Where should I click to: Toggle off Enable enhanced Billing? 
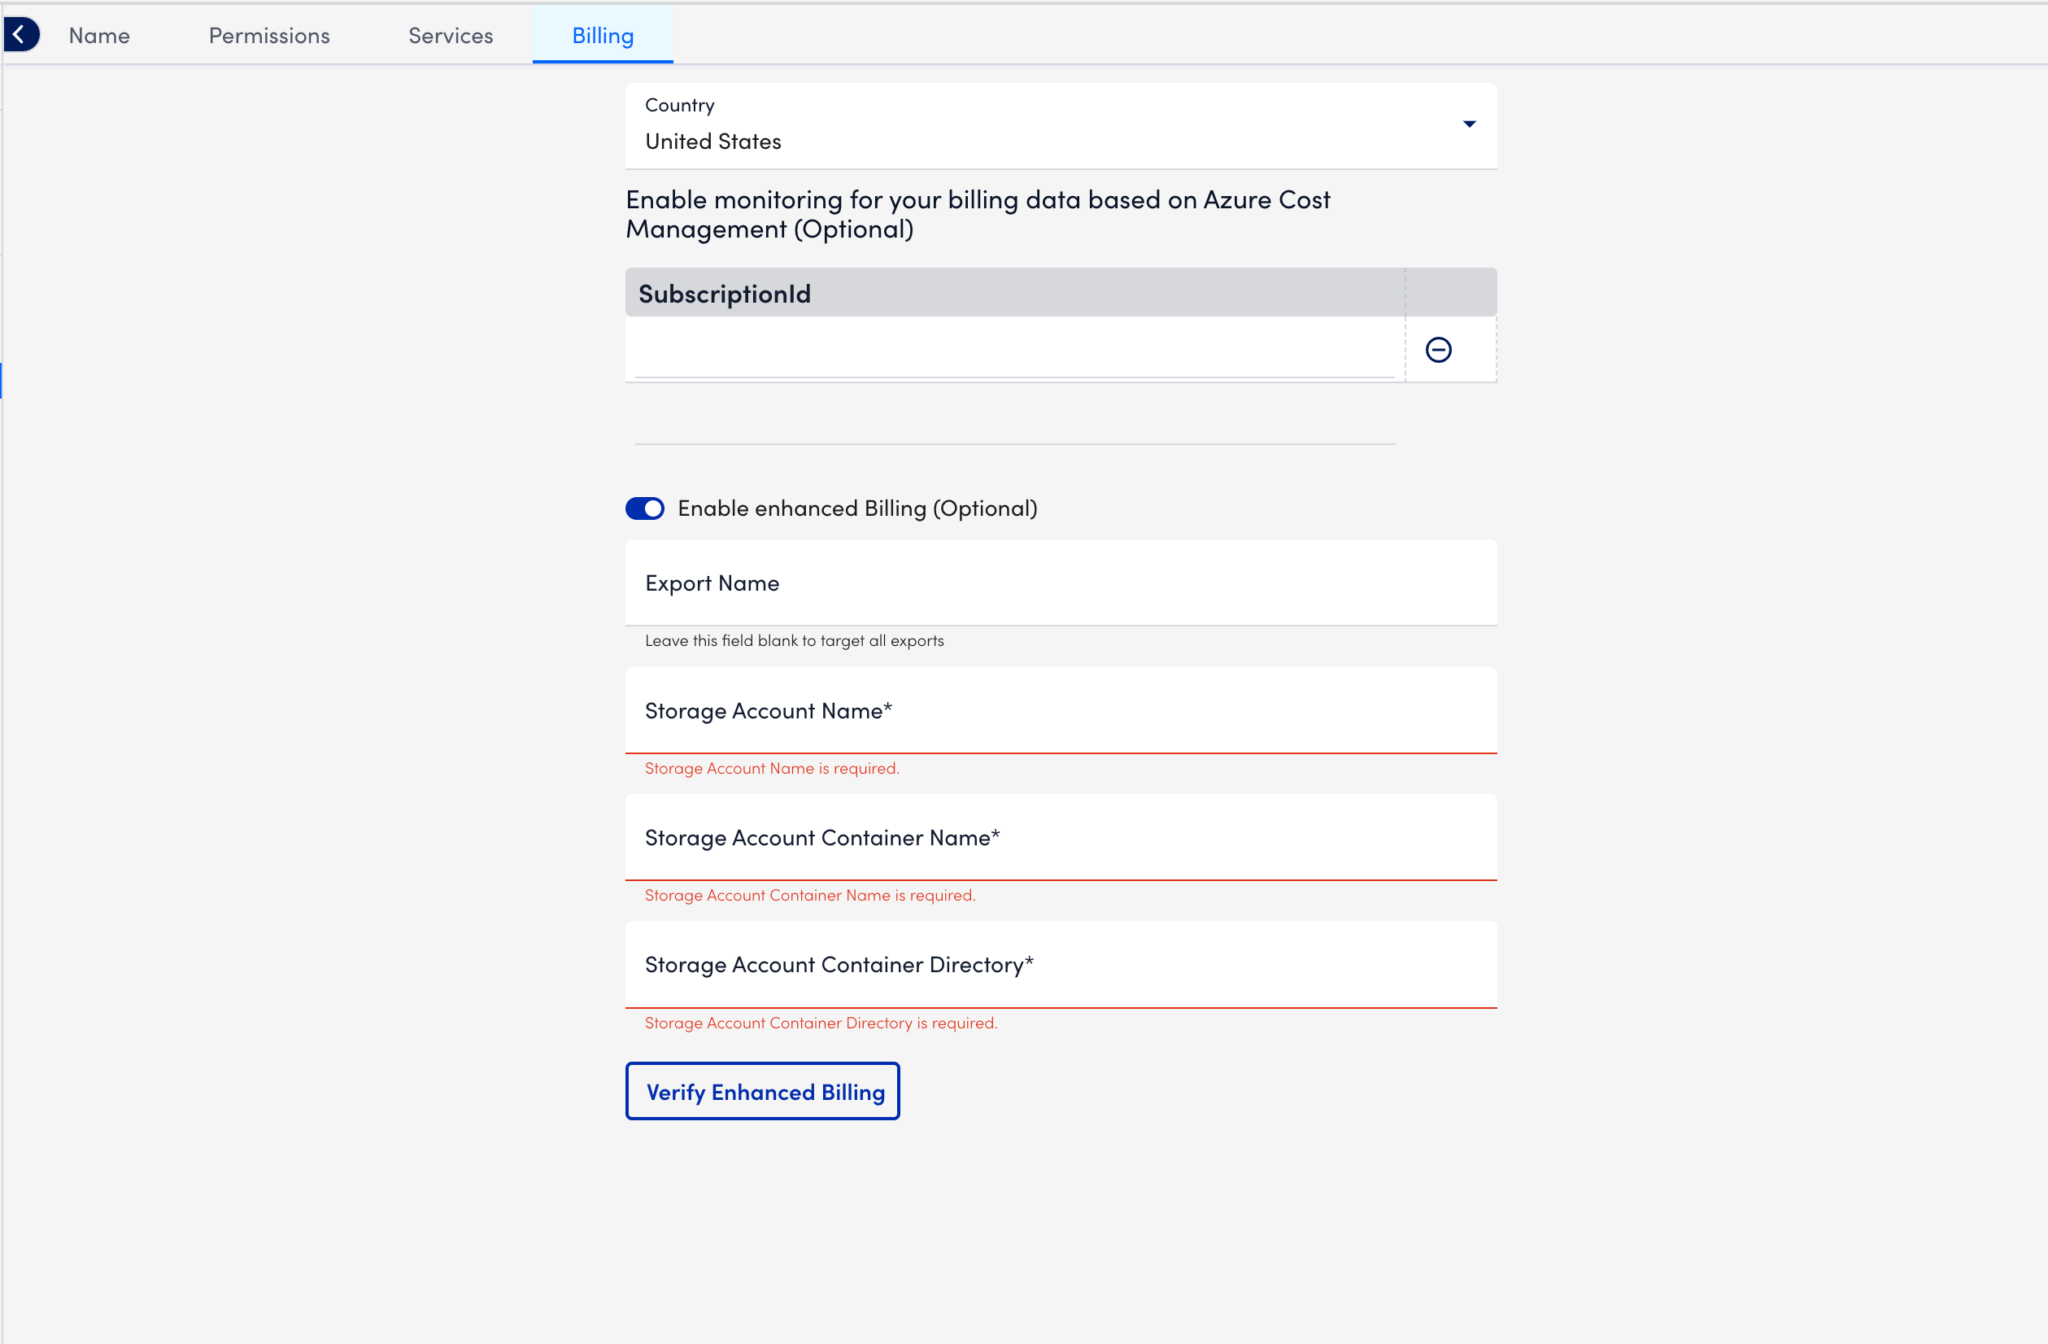pos(645,508)
